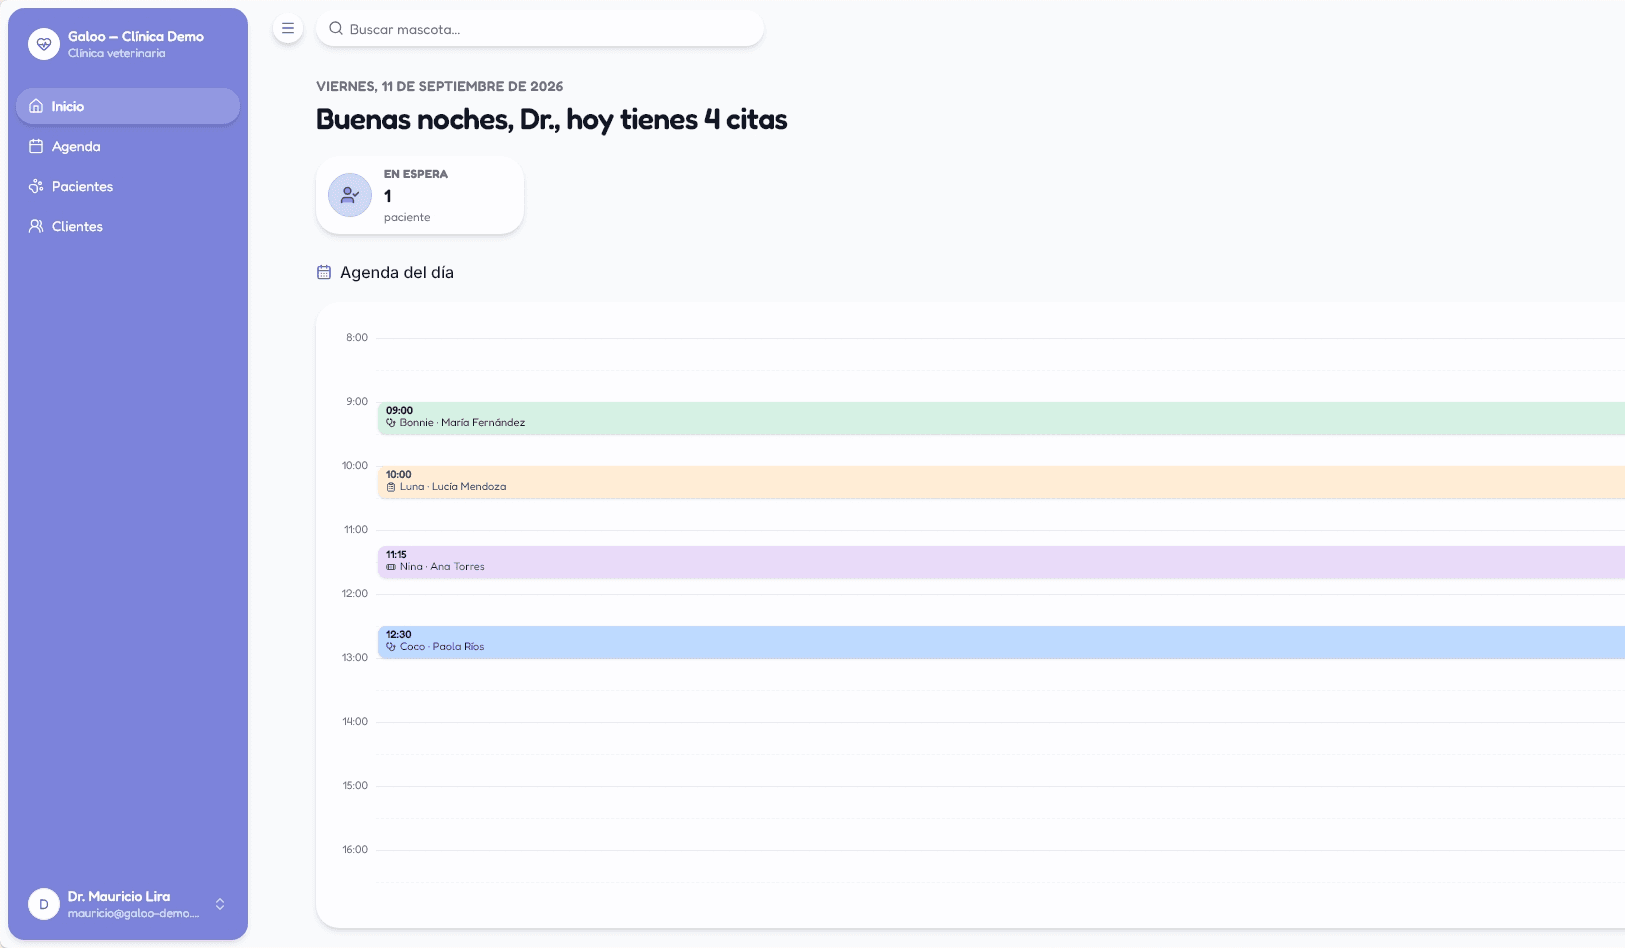Click the date Viernes, 11 de septiembre de 2026
The width and height of the screenshot is (1625, 948).
click(x=440, y=86)
